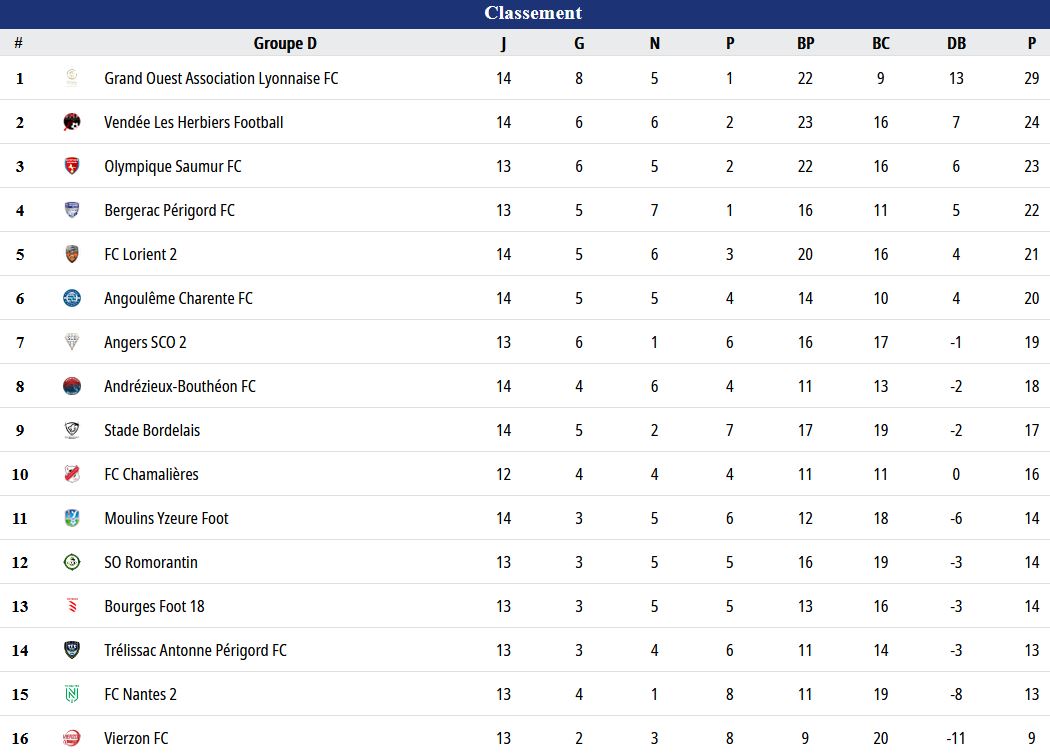The height and width of the screenshot is (754, 1050).
Task: Click the Stade Bordelais crest
Action: pos(72,430)
